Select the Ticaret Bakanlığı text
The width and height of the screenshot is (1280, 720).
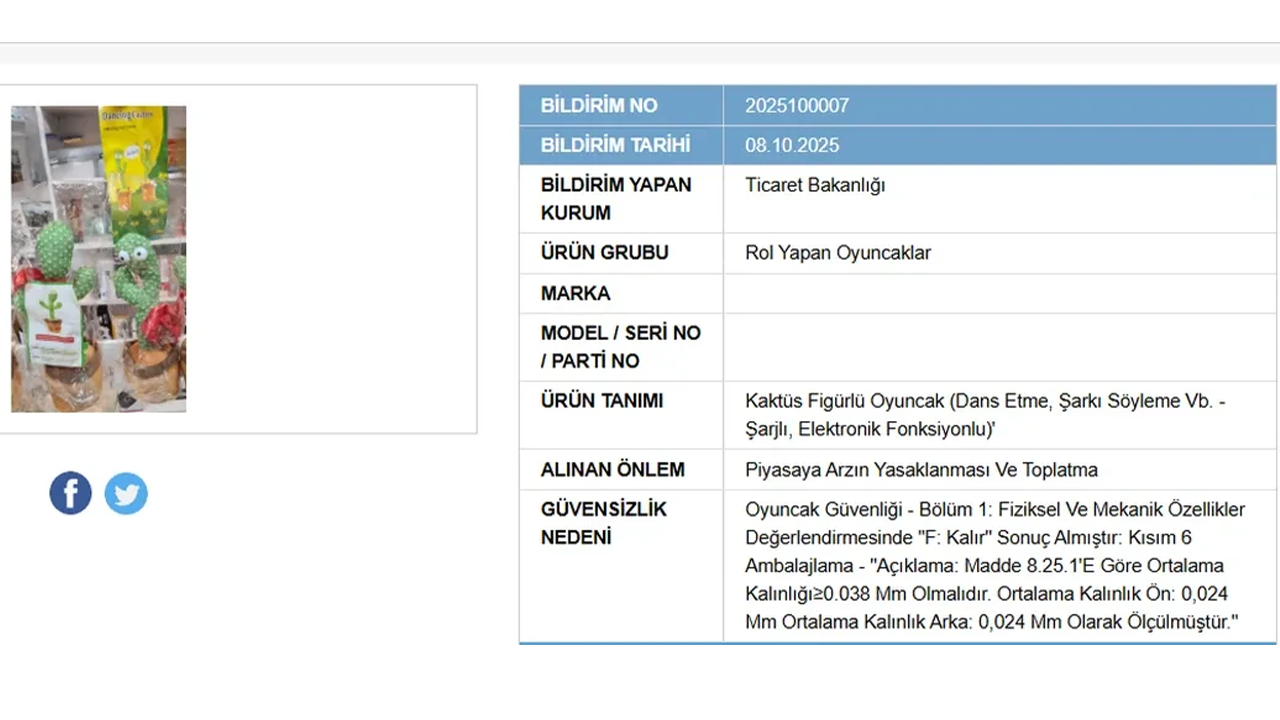click(814, 185)
